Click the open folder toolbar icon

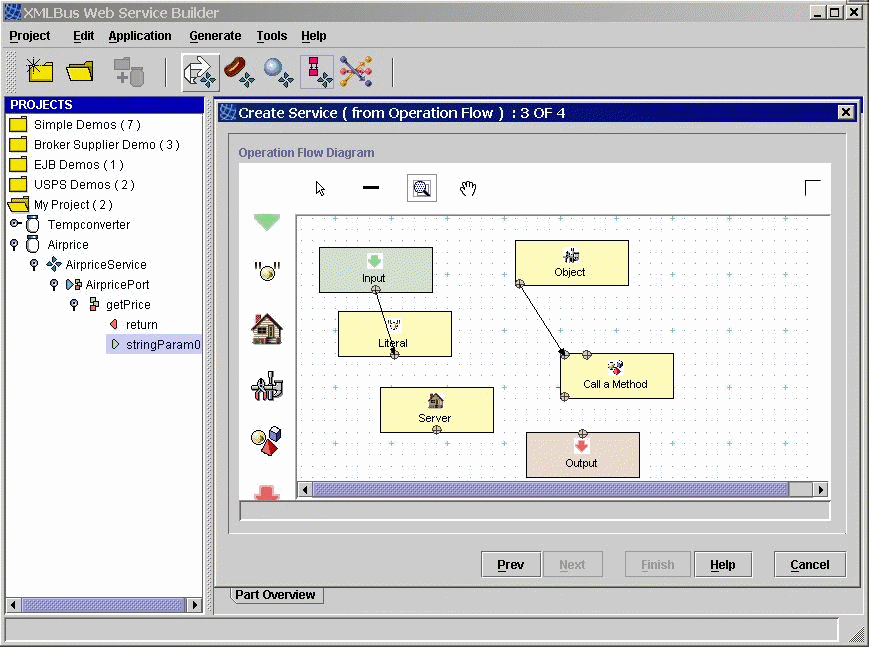click(x=80, y=70)
